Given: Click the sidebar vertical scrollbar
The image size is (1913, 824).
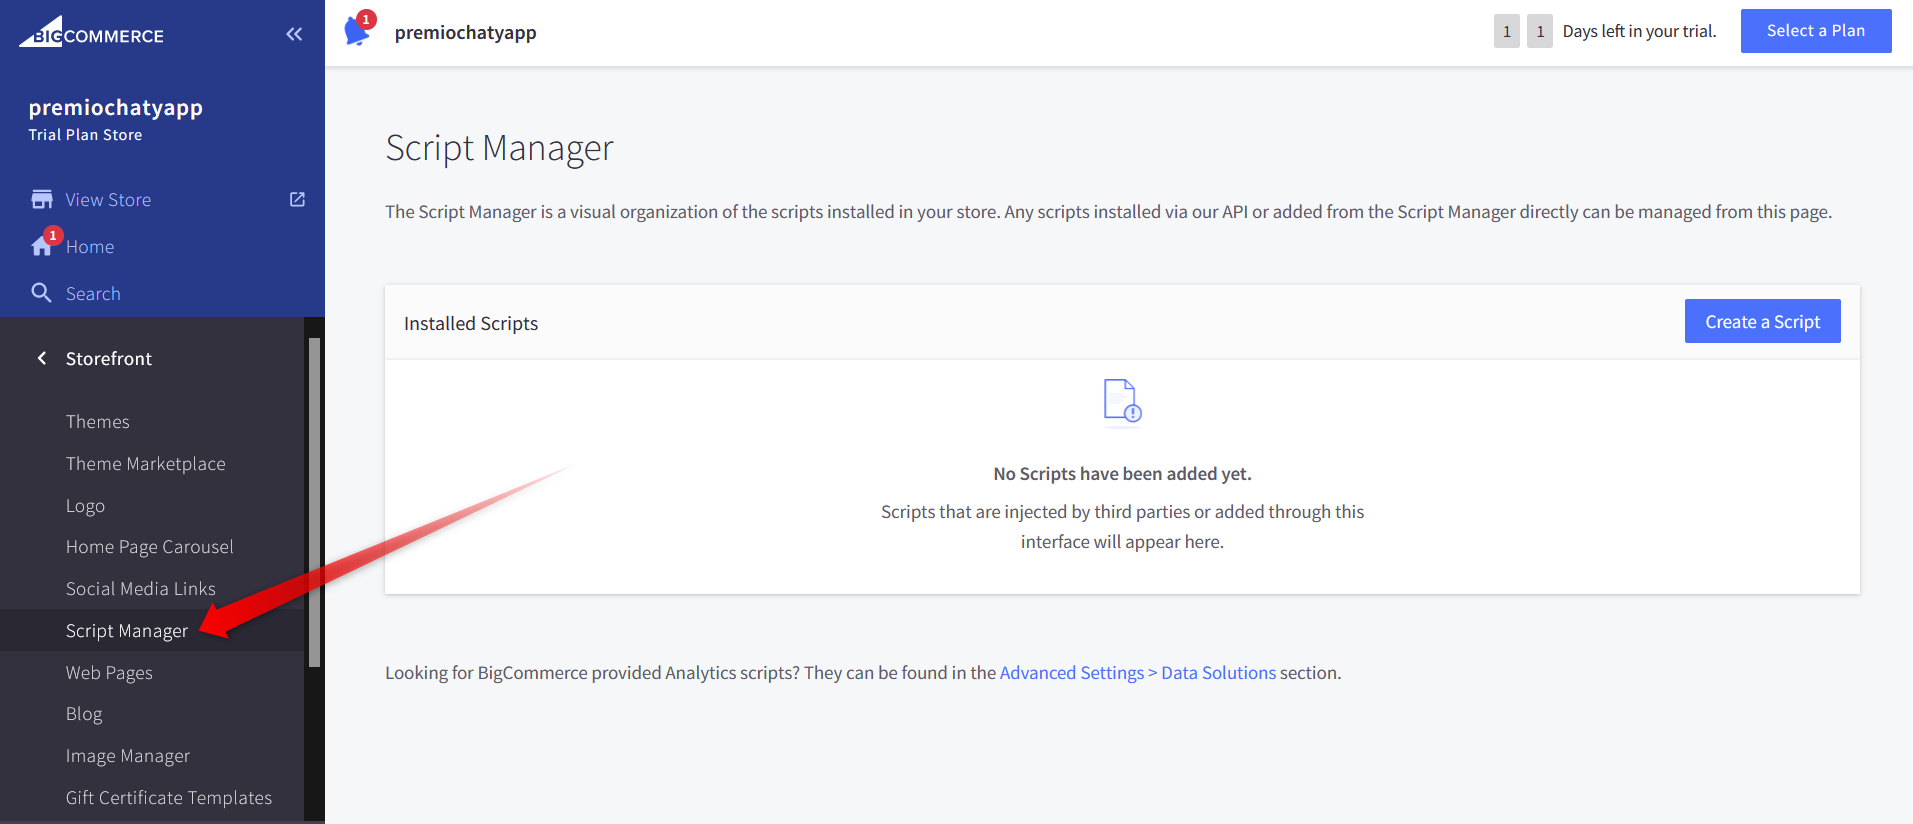Looking at the screenshot, I should [314, 502].
